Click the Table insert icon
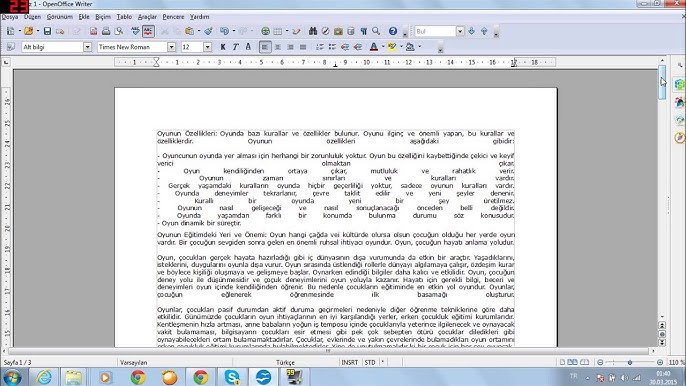Screen dimensions: 686x386 pos(278,32)
